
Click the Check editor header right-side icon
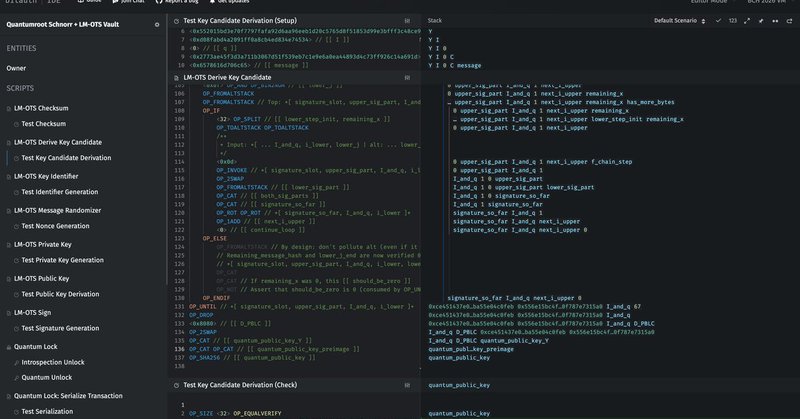[x=407, y=385]
